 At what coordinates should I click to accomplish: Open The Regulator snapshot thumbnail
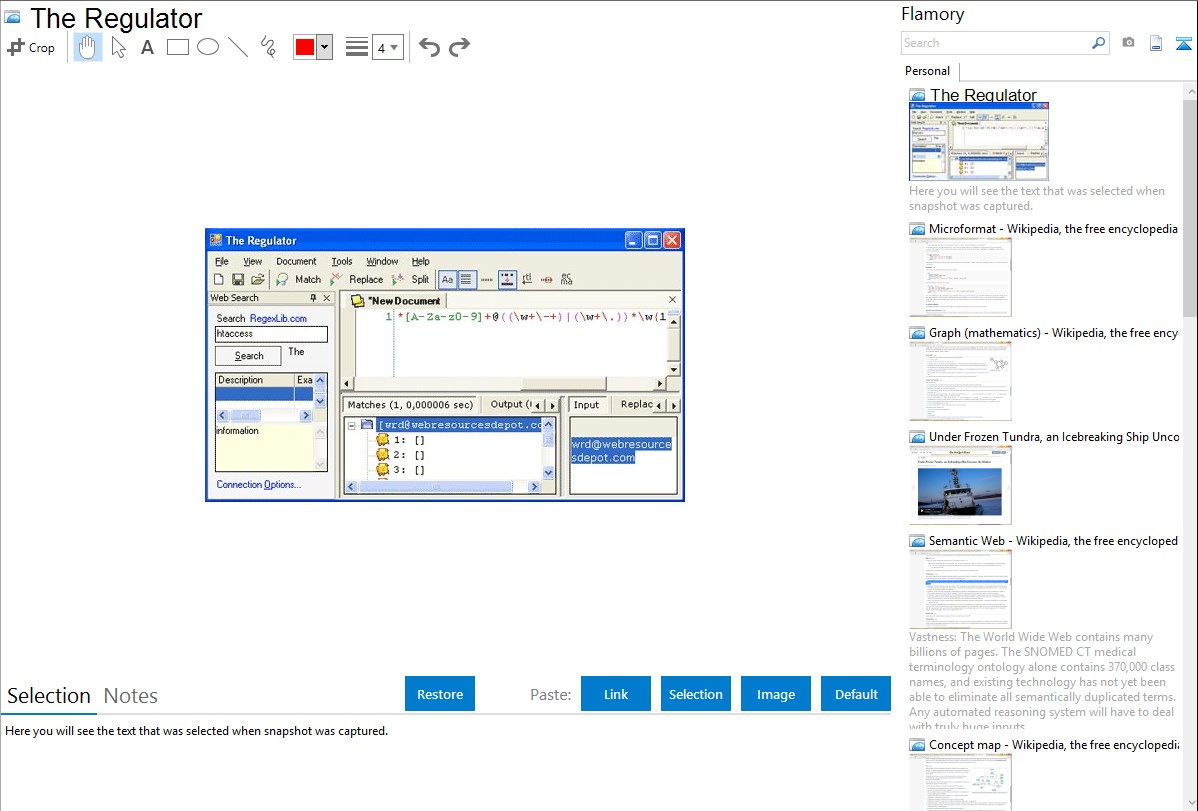979,142
